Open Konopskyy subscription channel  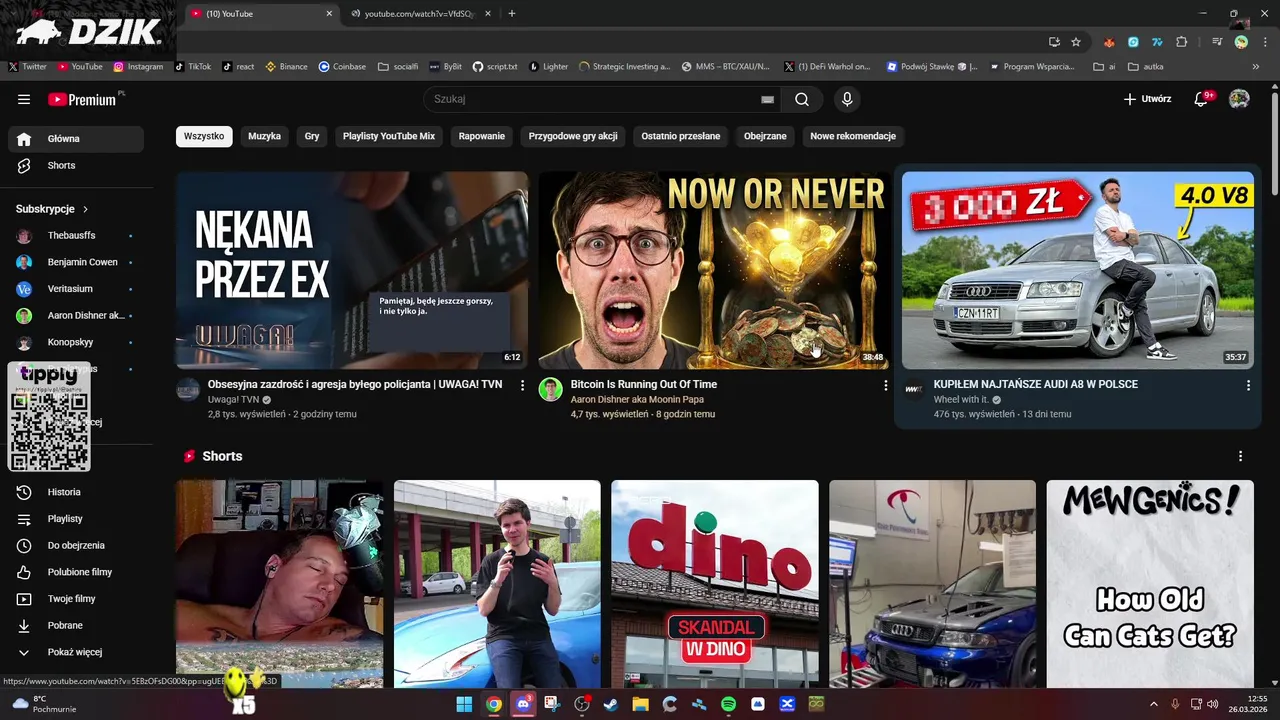click(x=76, y=342)
